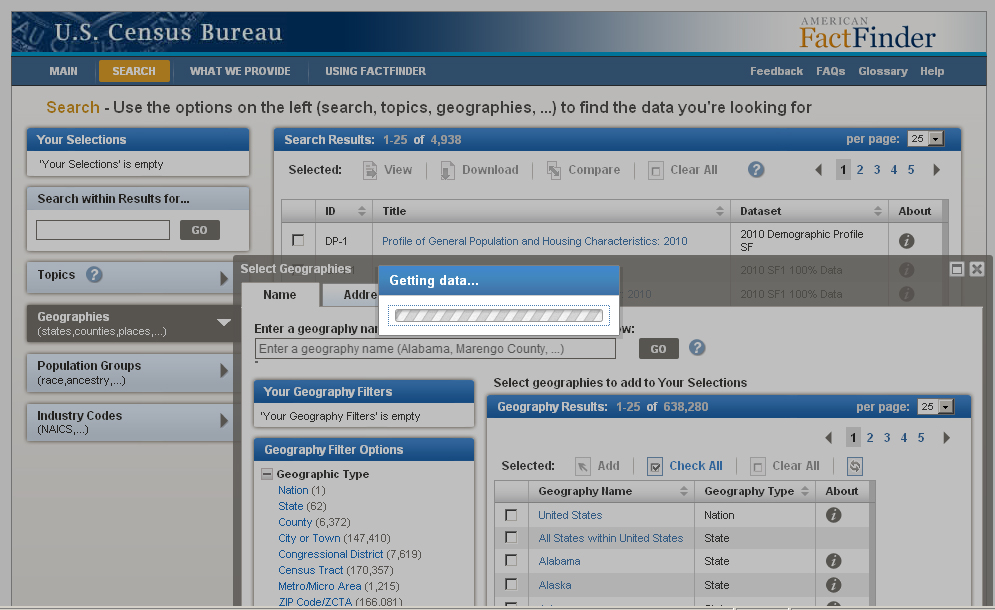Screen dimensions: 995x610
Task: Click the geography name input field
Action: coord(435,348)
